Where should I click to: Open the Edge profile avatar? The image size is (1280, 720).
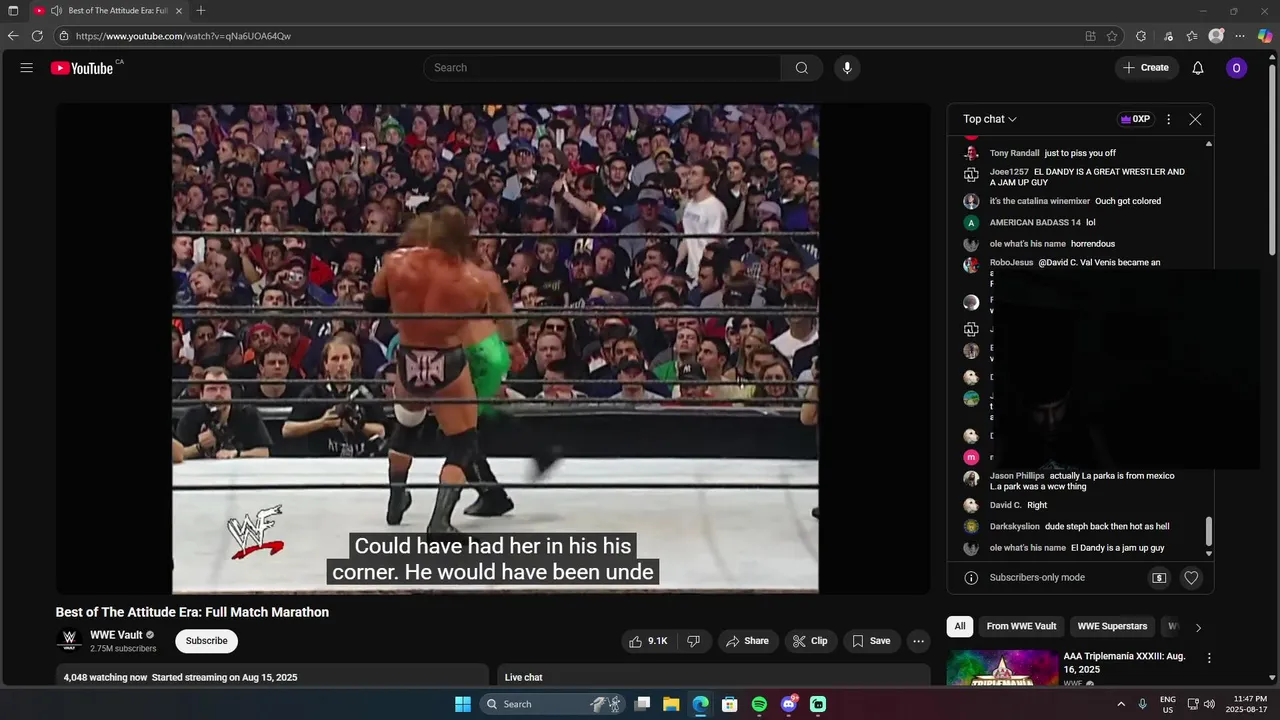1216,36
